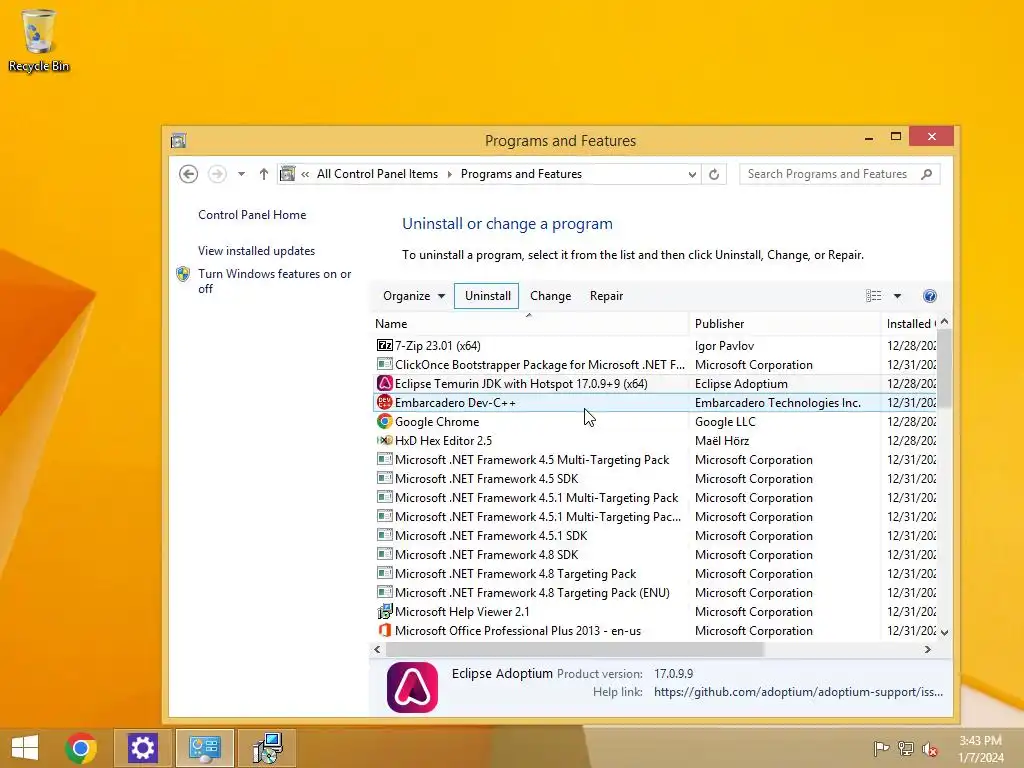Image resolution: width=1024 pixels, height=768 pixels.
Task: Click the taskbar clock showing 3:43 PM
Action: tap(981, 748)
